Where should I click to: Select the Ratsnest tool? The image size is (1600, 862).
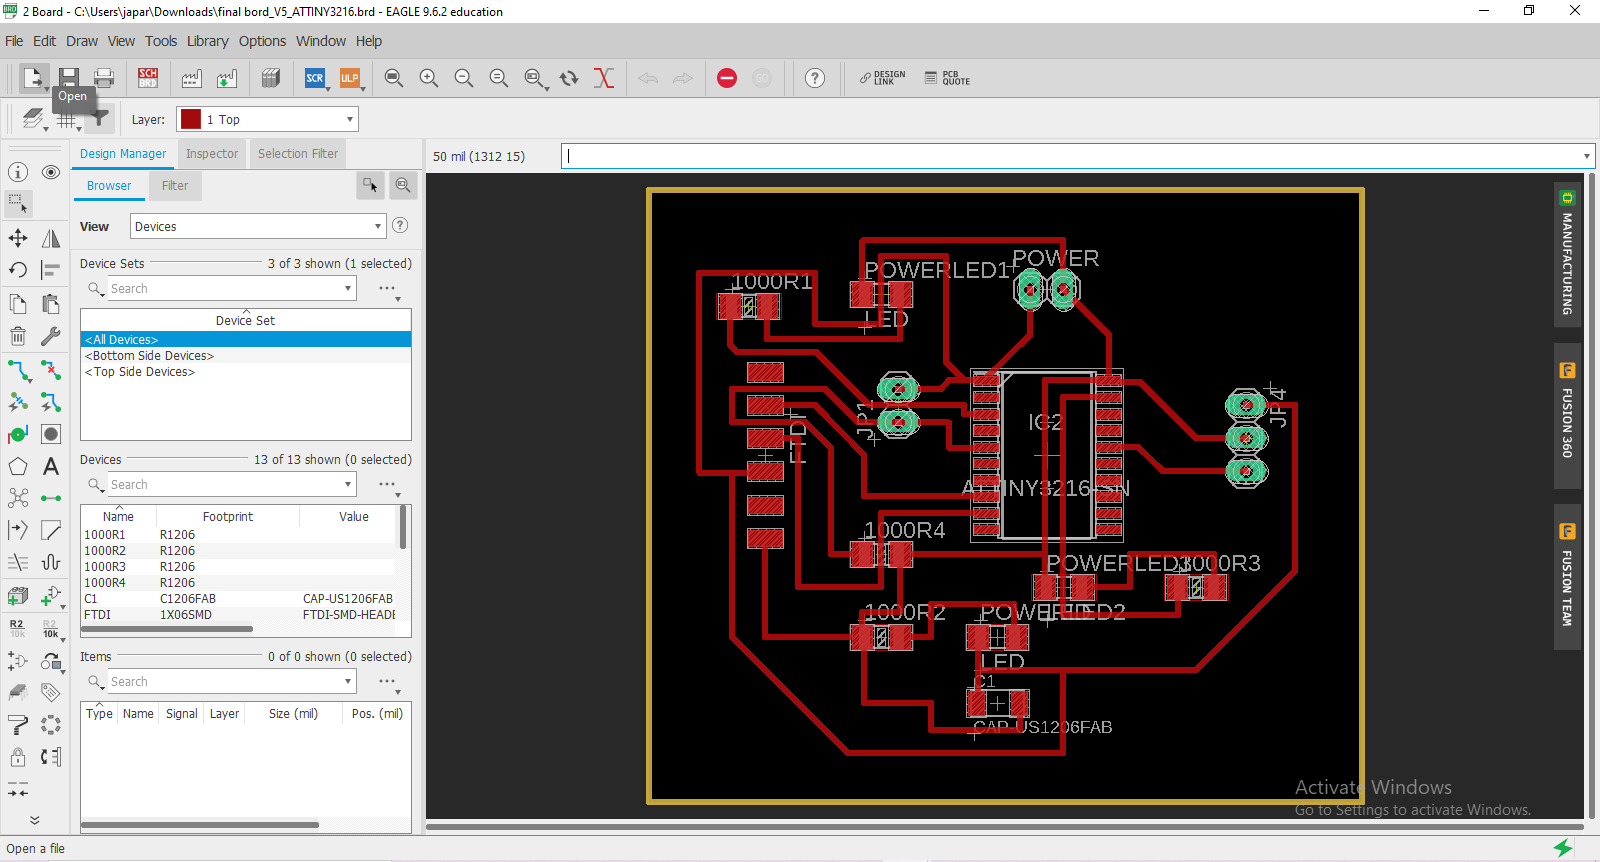click(18, 498)
